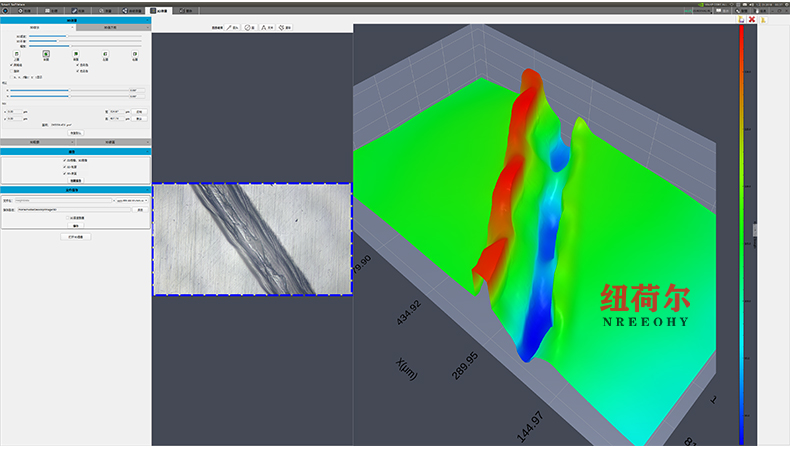Image resolution: width=790 pixels, height=451 pixels.
Task: Click the wrench icon in the top-right bar
Action: coord(737,11)
